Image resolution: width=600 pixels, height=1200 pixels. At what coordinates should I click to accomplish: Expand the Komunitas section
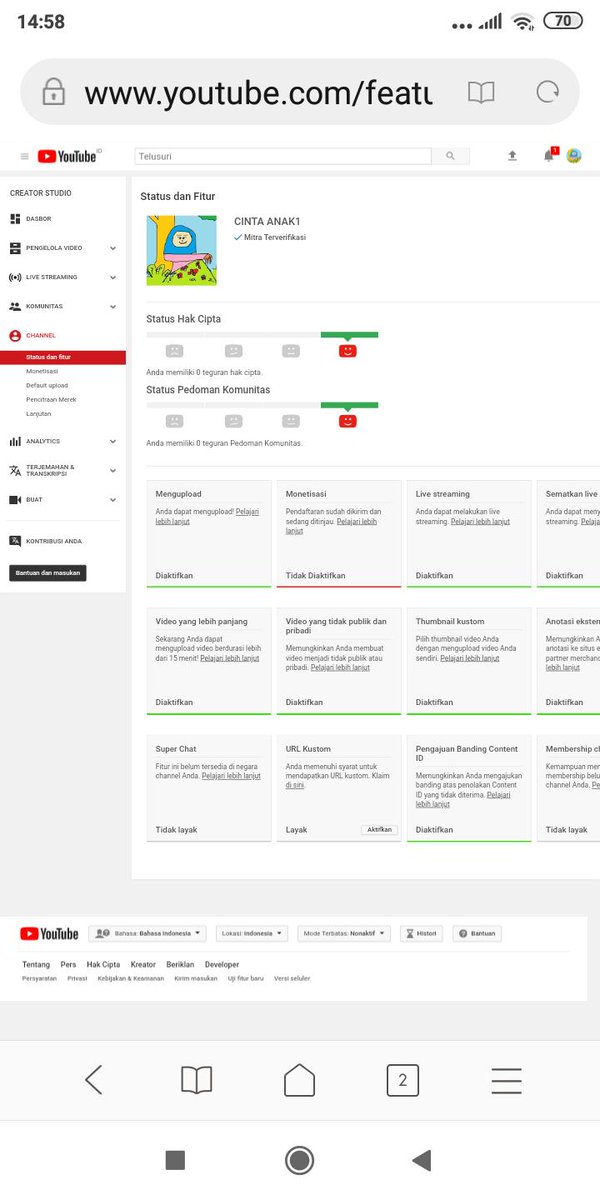pos(113,306)
